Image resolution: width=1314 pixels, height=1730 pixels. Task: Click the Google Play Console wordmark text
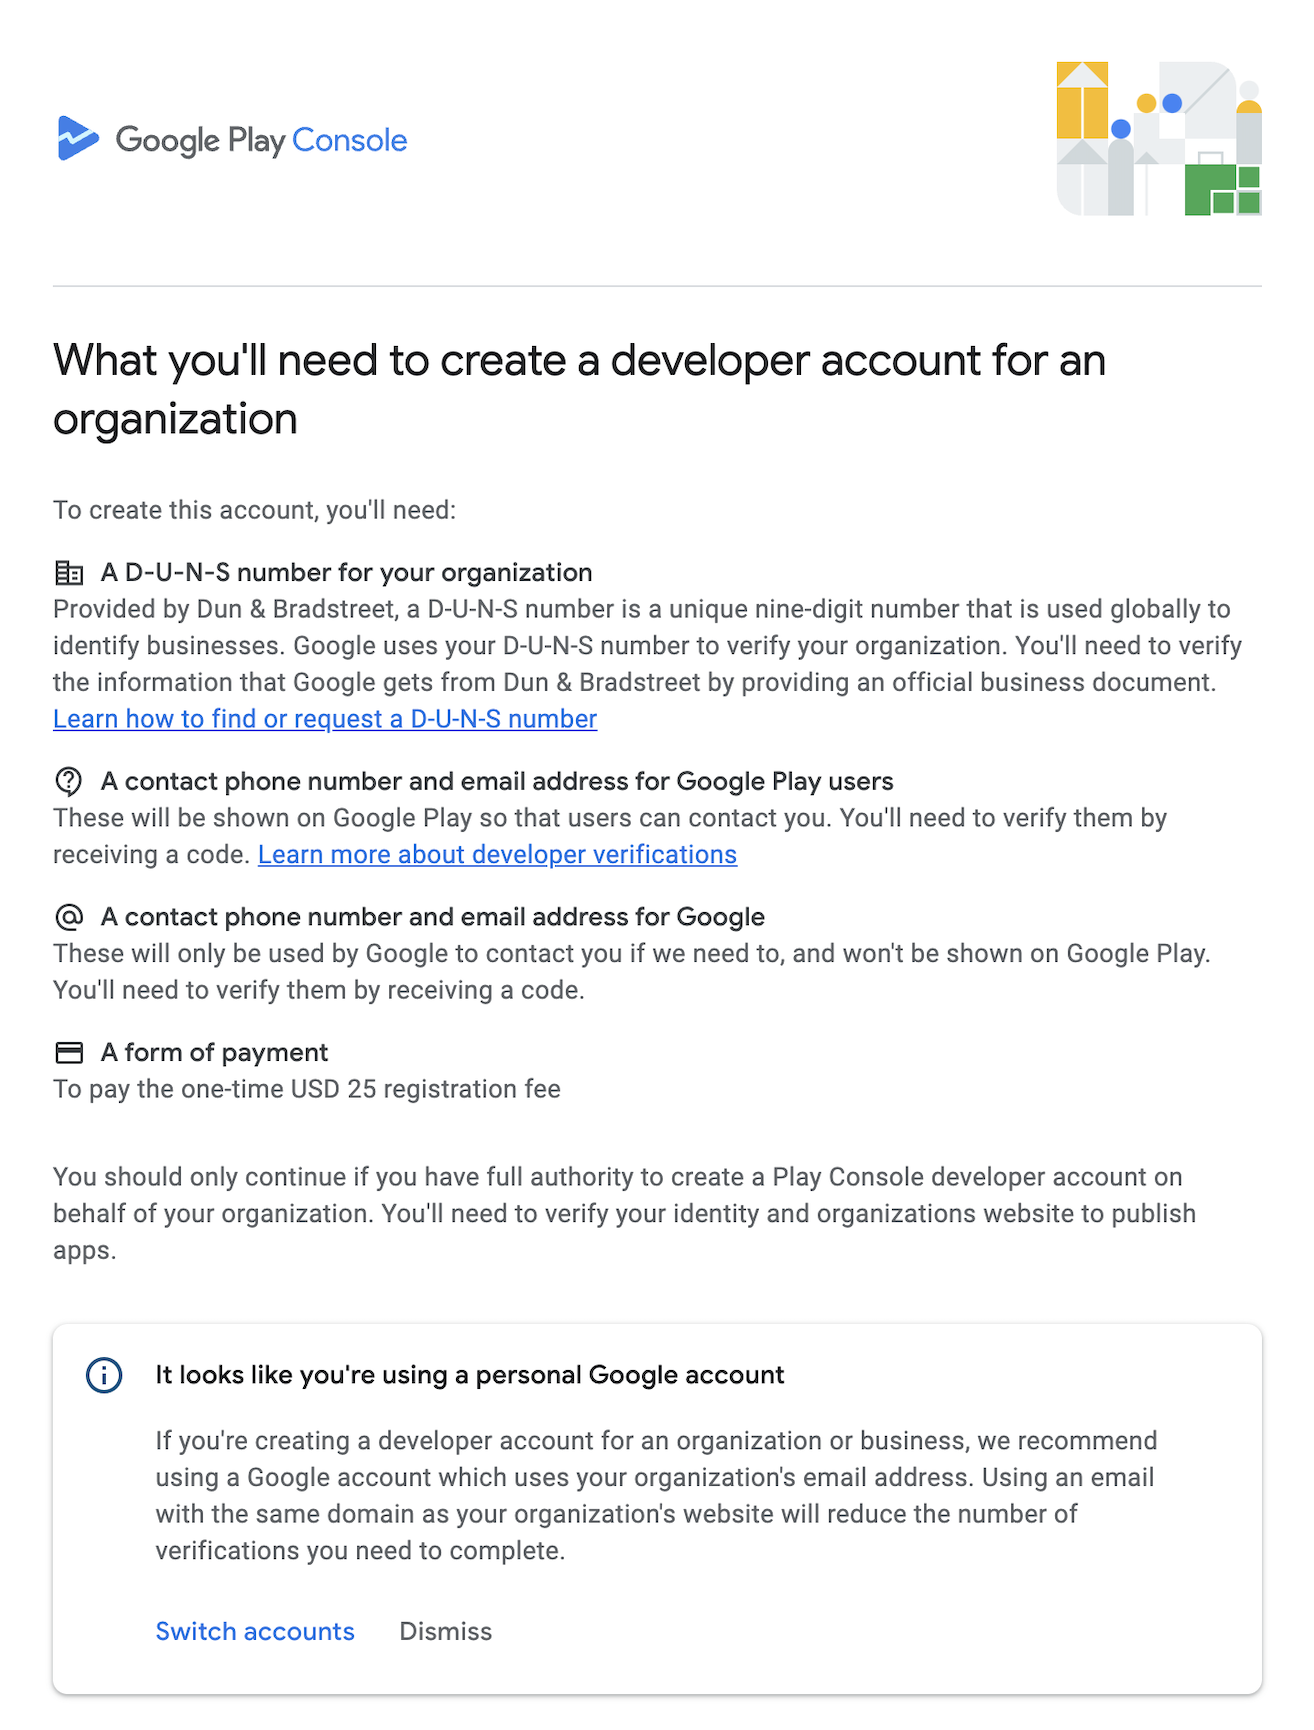coord(262,140)
